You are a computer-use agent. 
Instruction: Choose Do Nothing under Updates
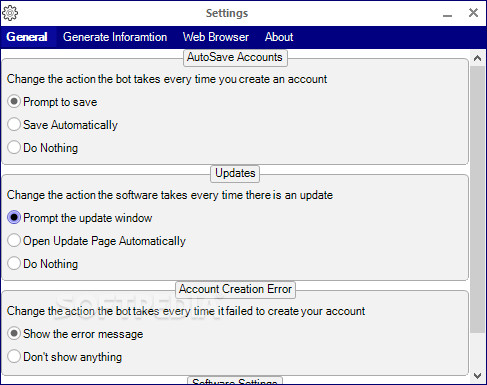(43, 264)
